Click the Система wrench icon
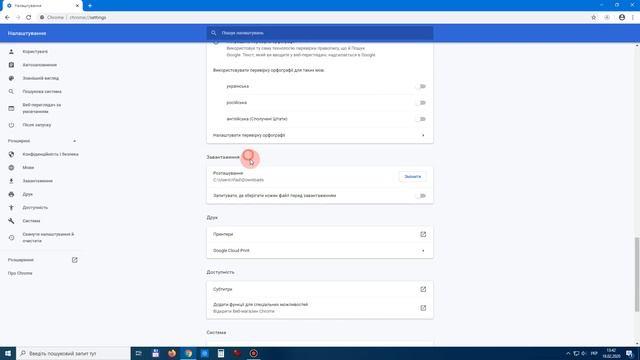 pyautogui.click(x=11, y=221)
